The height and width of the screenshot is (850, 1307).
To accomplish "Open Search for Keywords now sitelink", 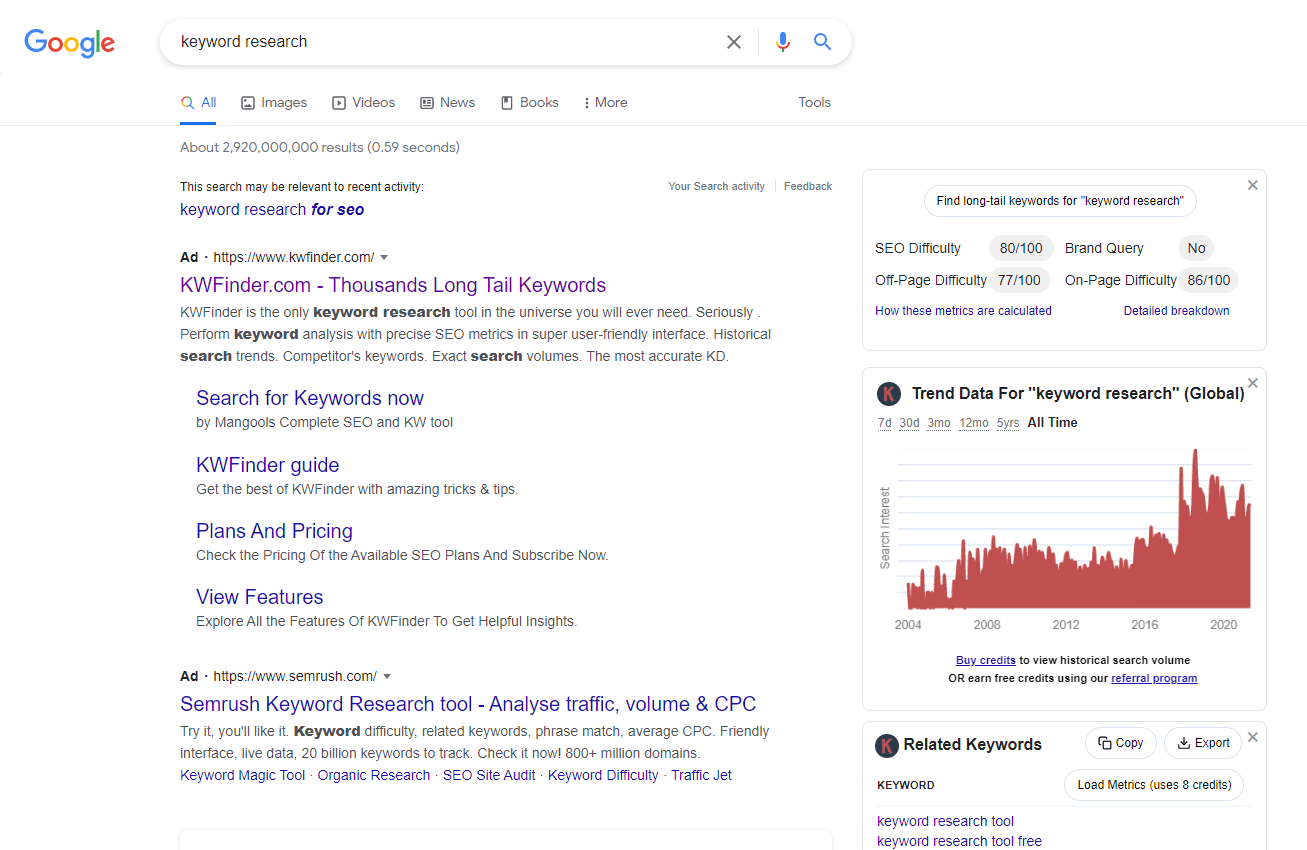I will (x=310, y=398).
